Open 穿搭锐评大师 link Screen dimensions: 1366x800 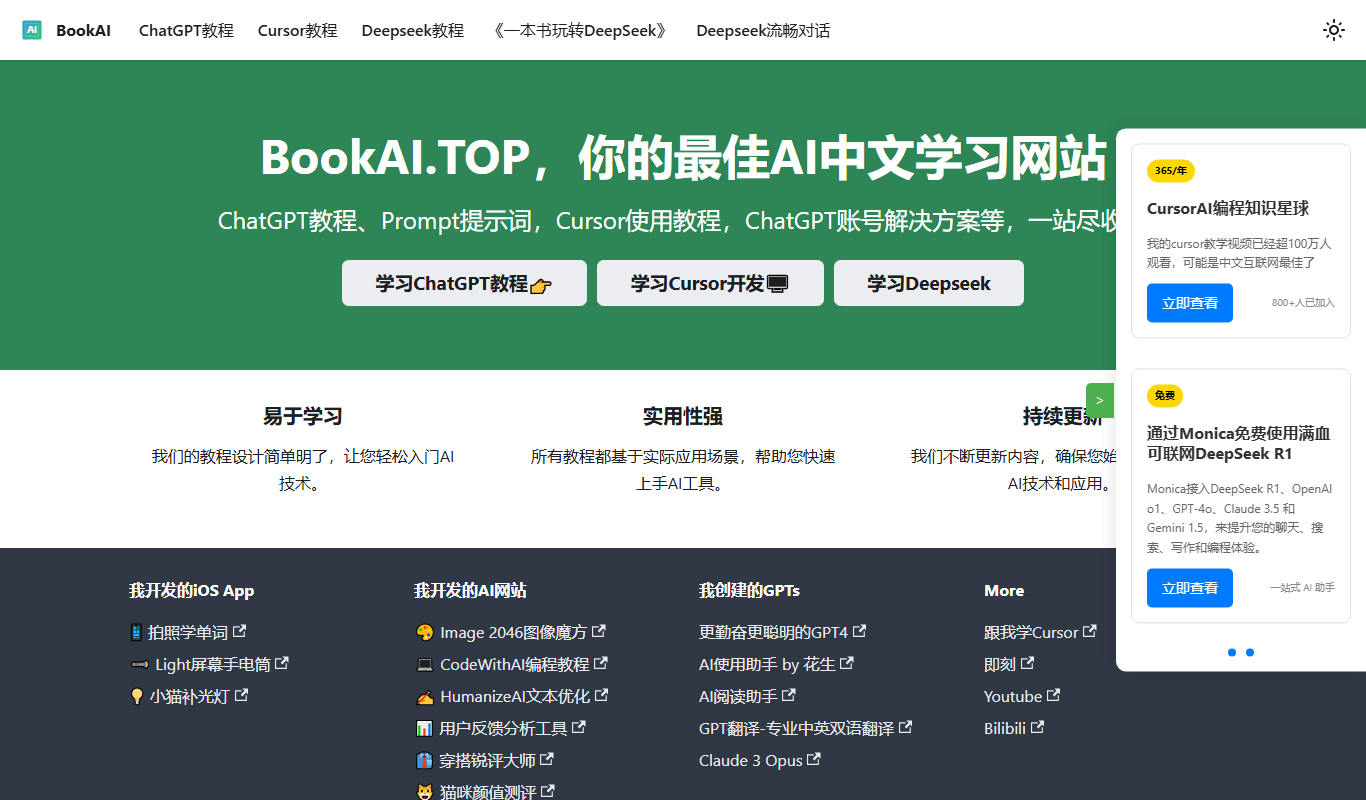[x=484, y=760]
